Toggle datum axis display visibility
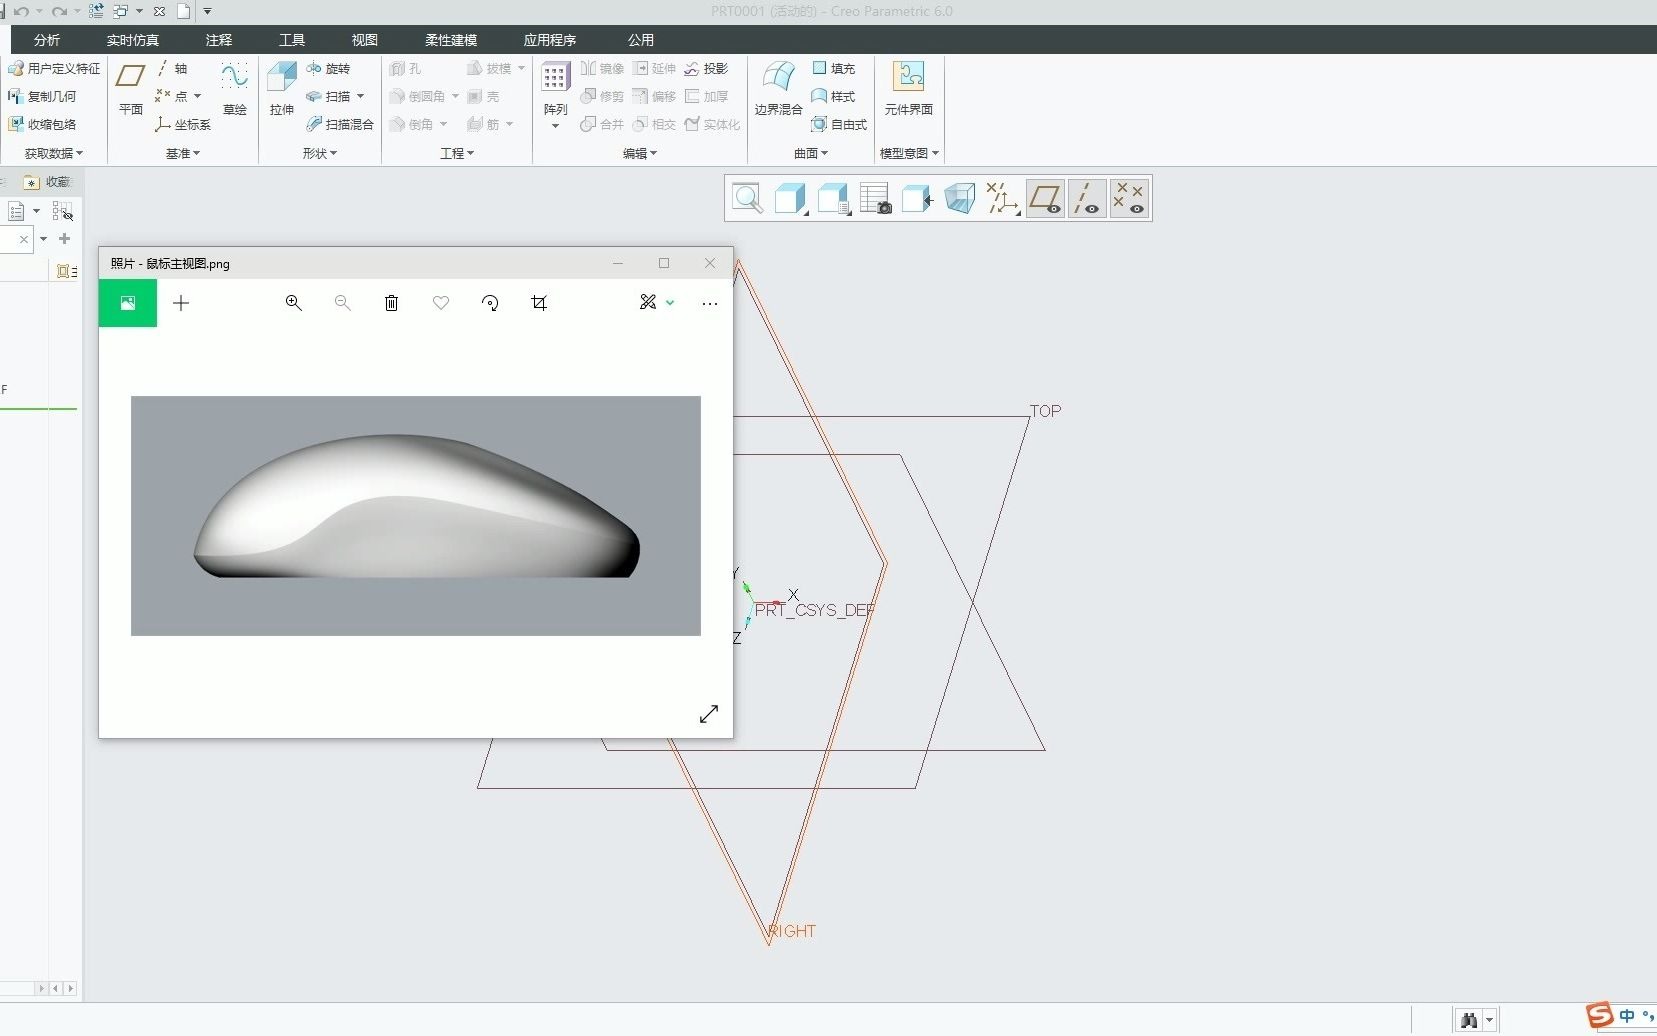Viewport: 1657px width, 1036px height. (x=1087, y=198)
